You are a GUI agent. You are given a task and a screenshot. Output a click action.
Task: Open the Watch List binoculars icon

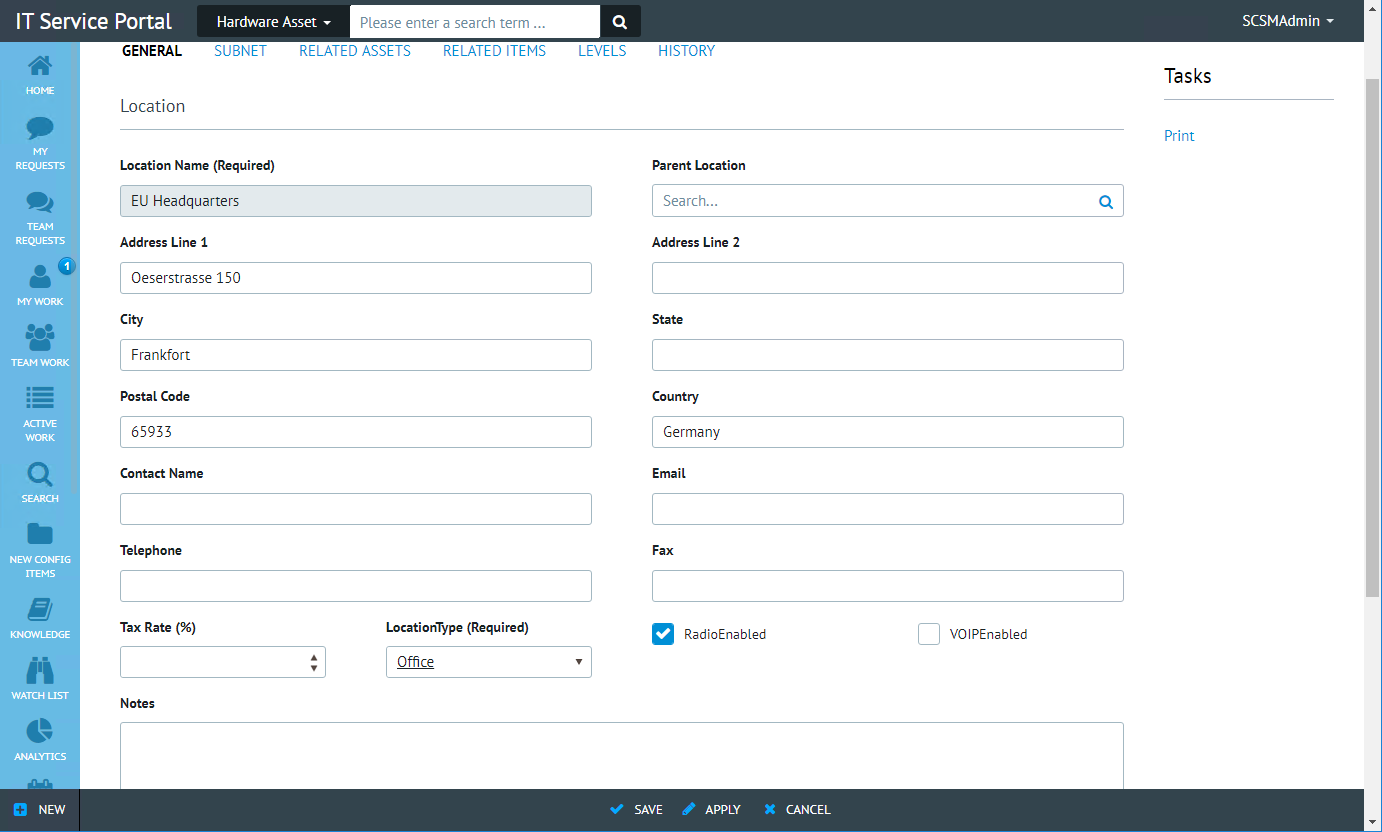40,679
